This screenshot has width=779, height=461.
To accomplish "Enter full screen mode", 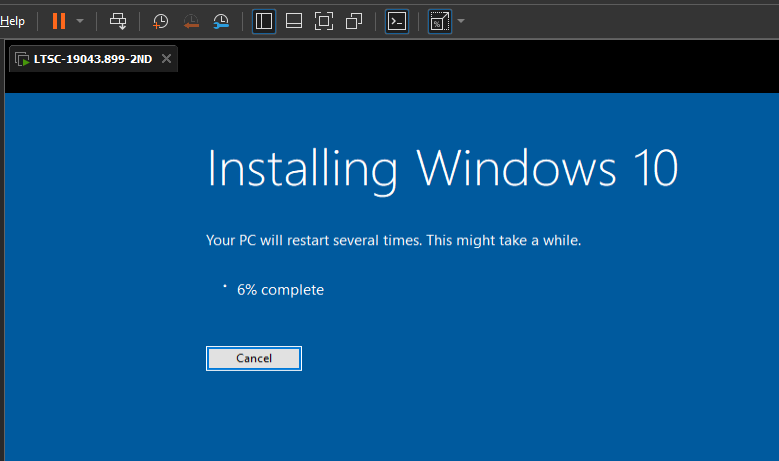I will [x=324, y=21].
